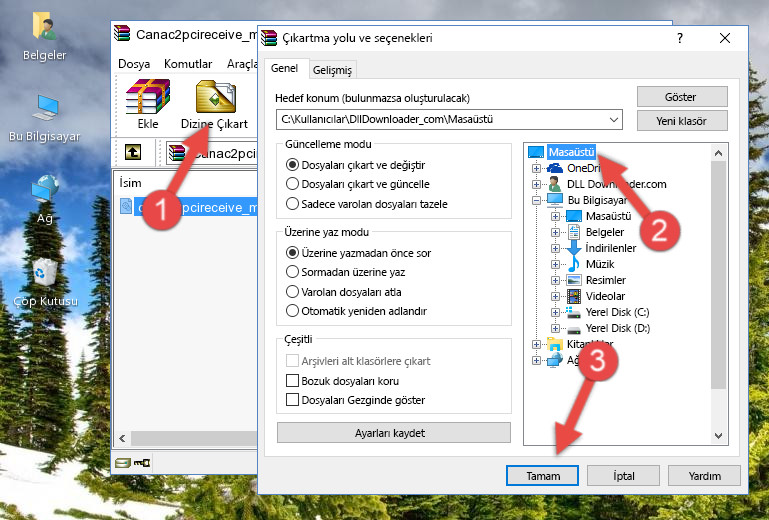
Task: Click WinRAR file list scroll-left arrow
Action: [x=123, y=438]
